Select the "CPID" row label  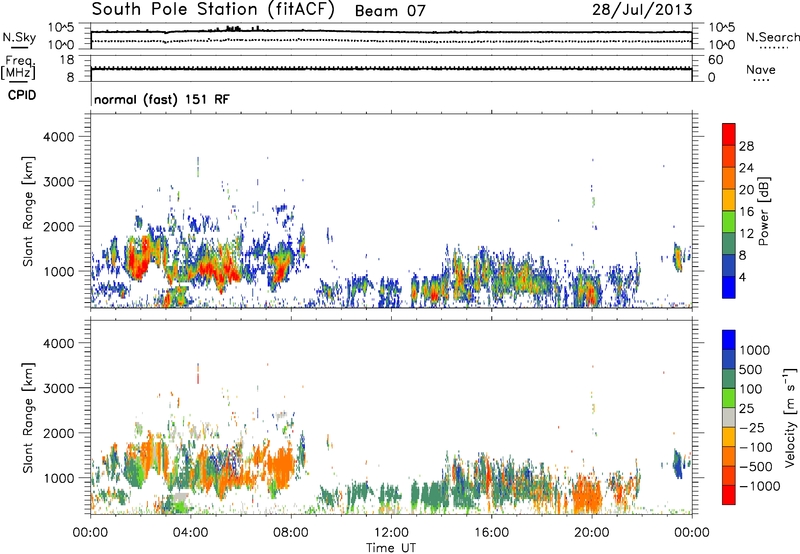[x=21, y=95]
